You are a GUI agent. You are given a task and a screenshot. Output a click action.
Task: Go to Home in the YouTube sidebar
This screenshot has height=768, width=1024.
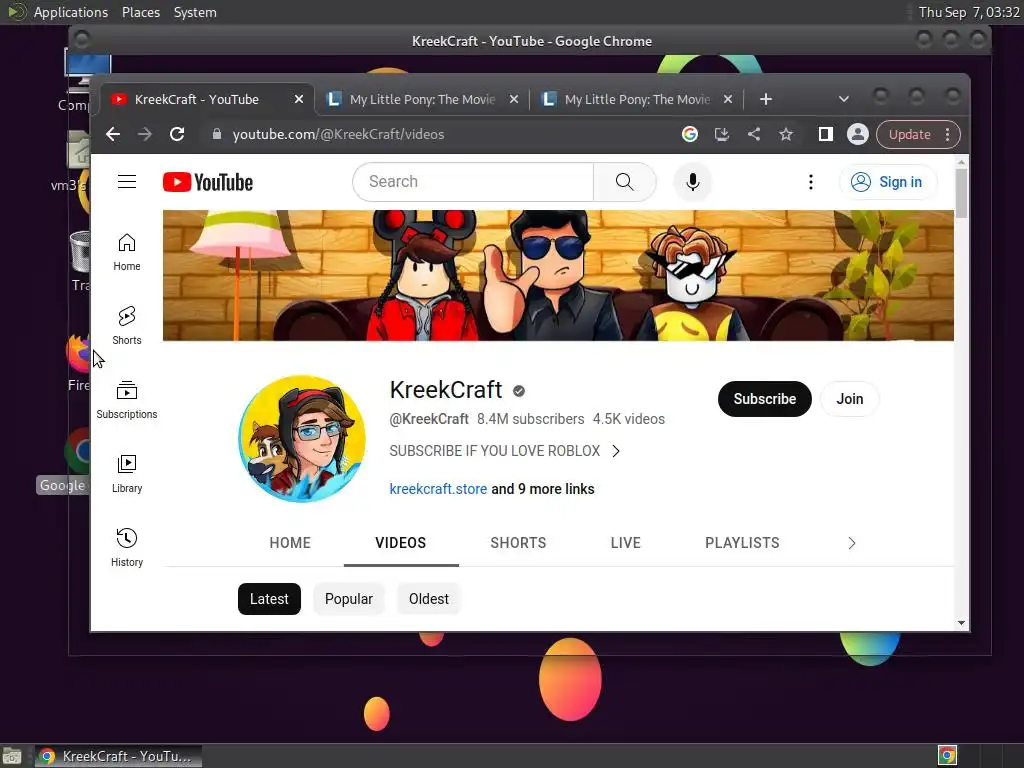127,252
